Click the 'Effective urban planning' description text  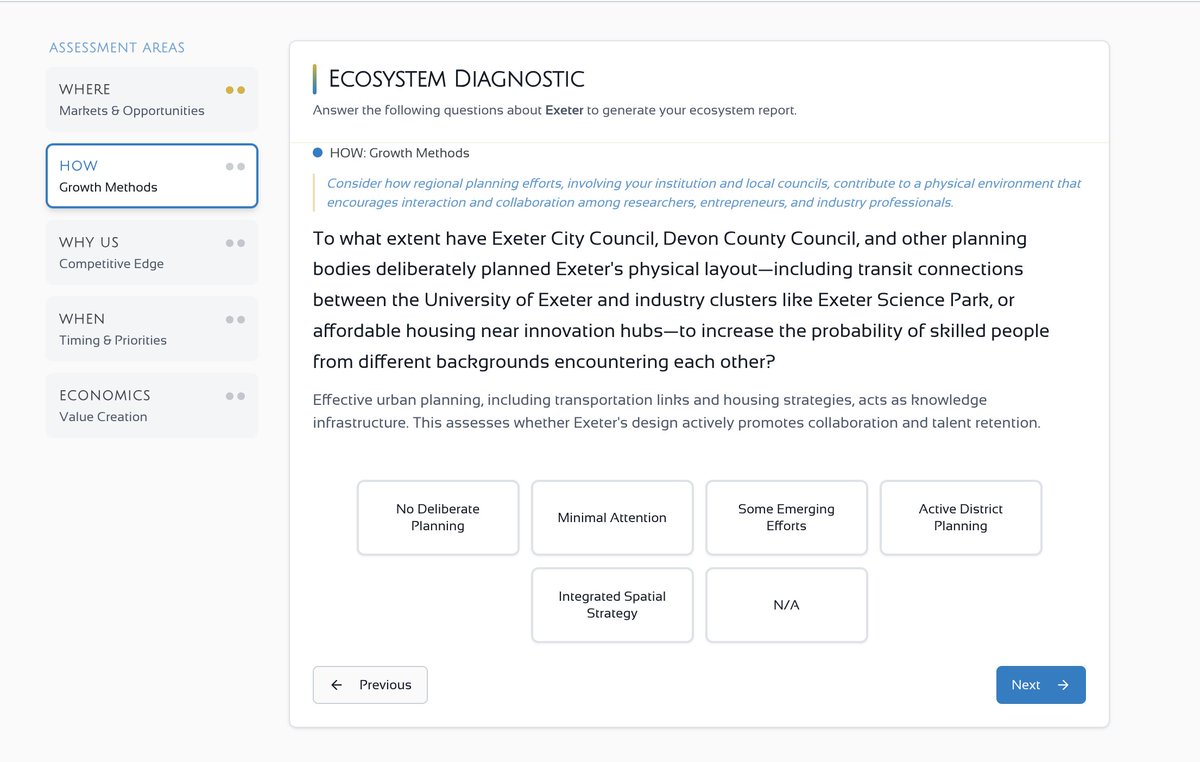(677, 411)
